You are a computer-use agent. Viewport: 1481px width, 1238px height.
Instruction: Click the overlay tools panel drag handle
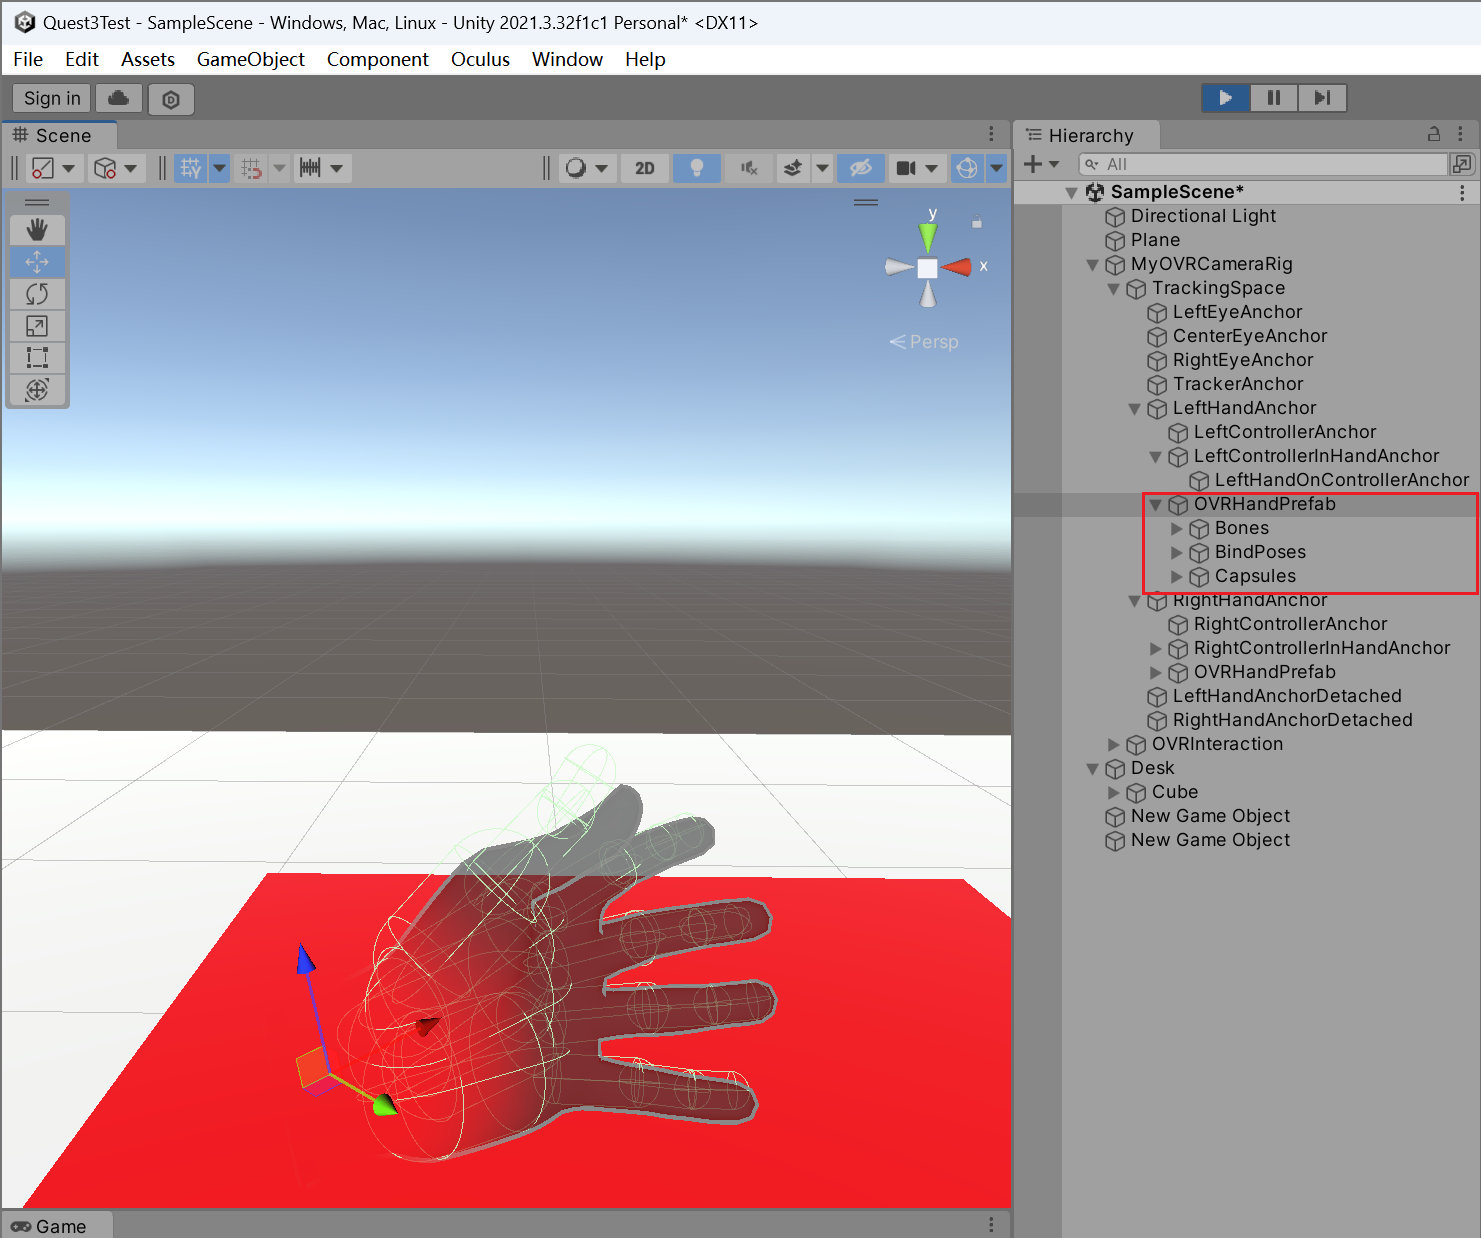point(37,202)
